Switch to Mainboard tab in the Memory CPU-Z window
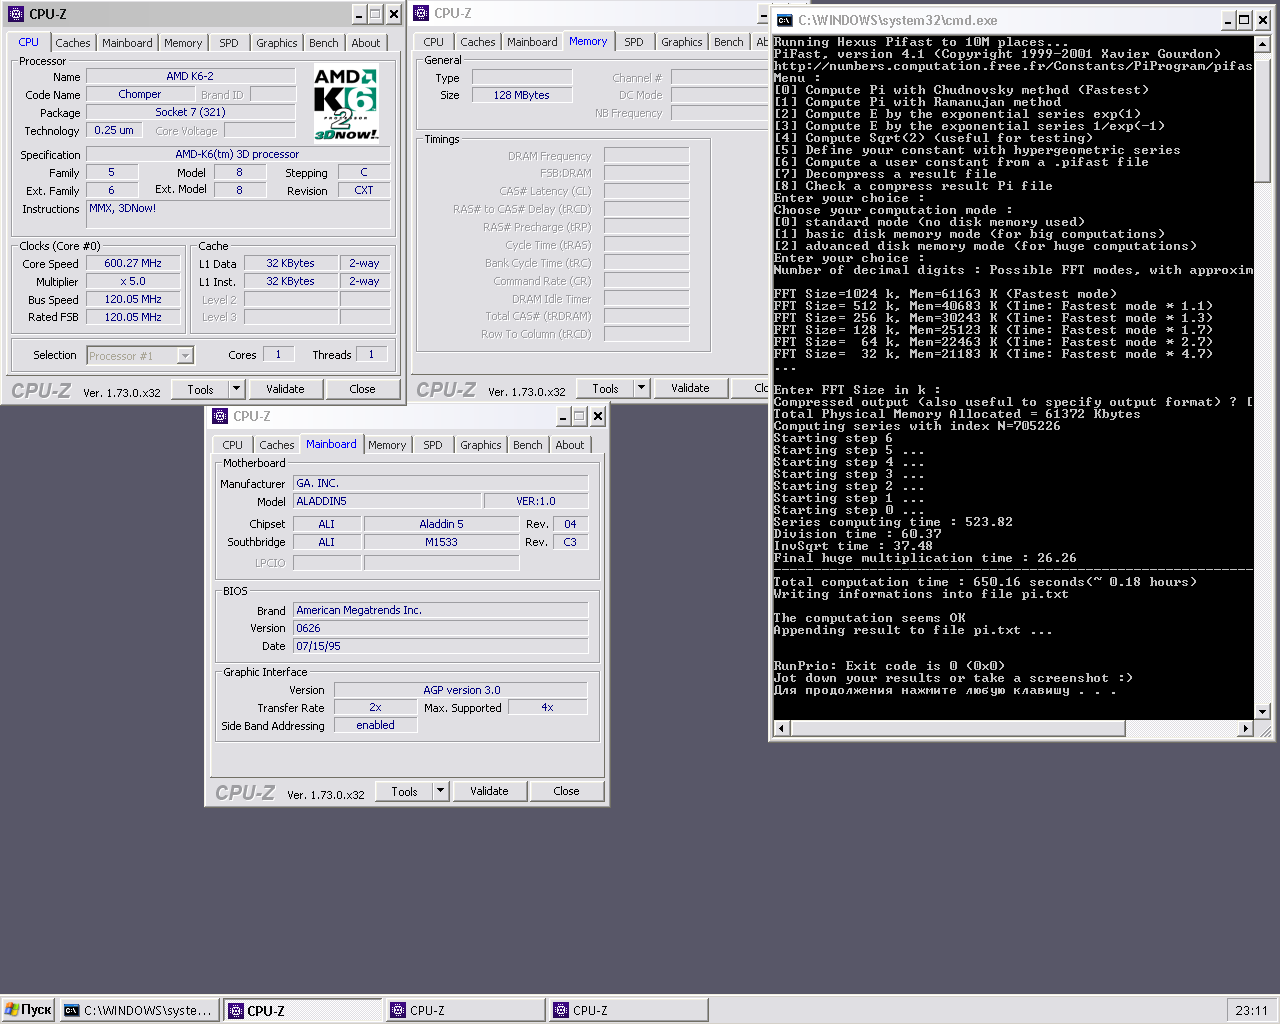Viewport: 1280px width, 1024px height. pyautogui.click(x=532, y=42)
